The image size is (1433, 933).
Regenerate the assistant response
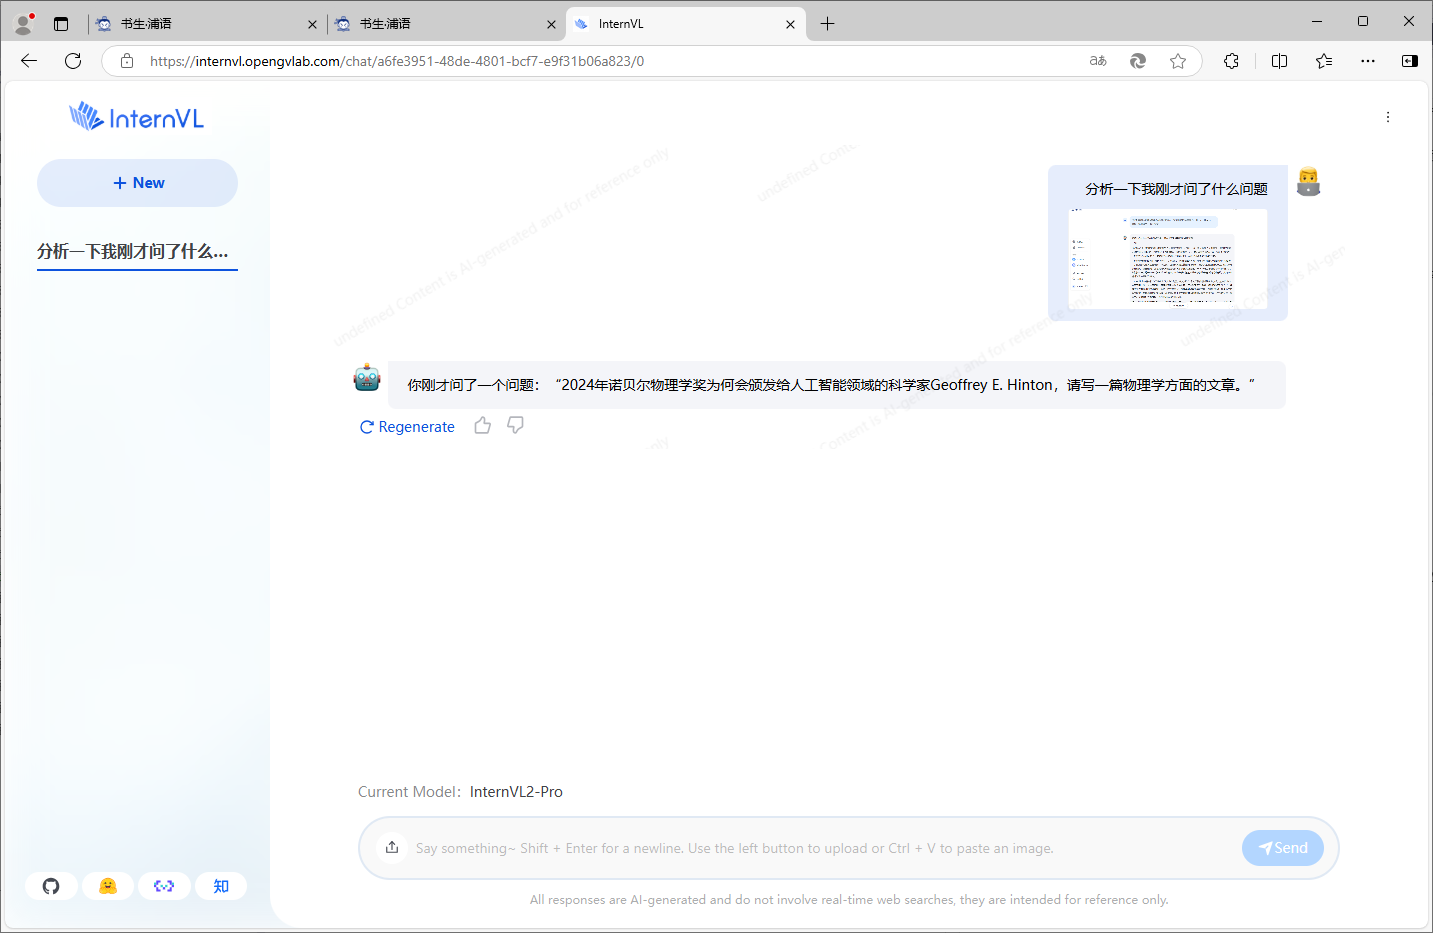pyautogui.click(x=407, y=427)
